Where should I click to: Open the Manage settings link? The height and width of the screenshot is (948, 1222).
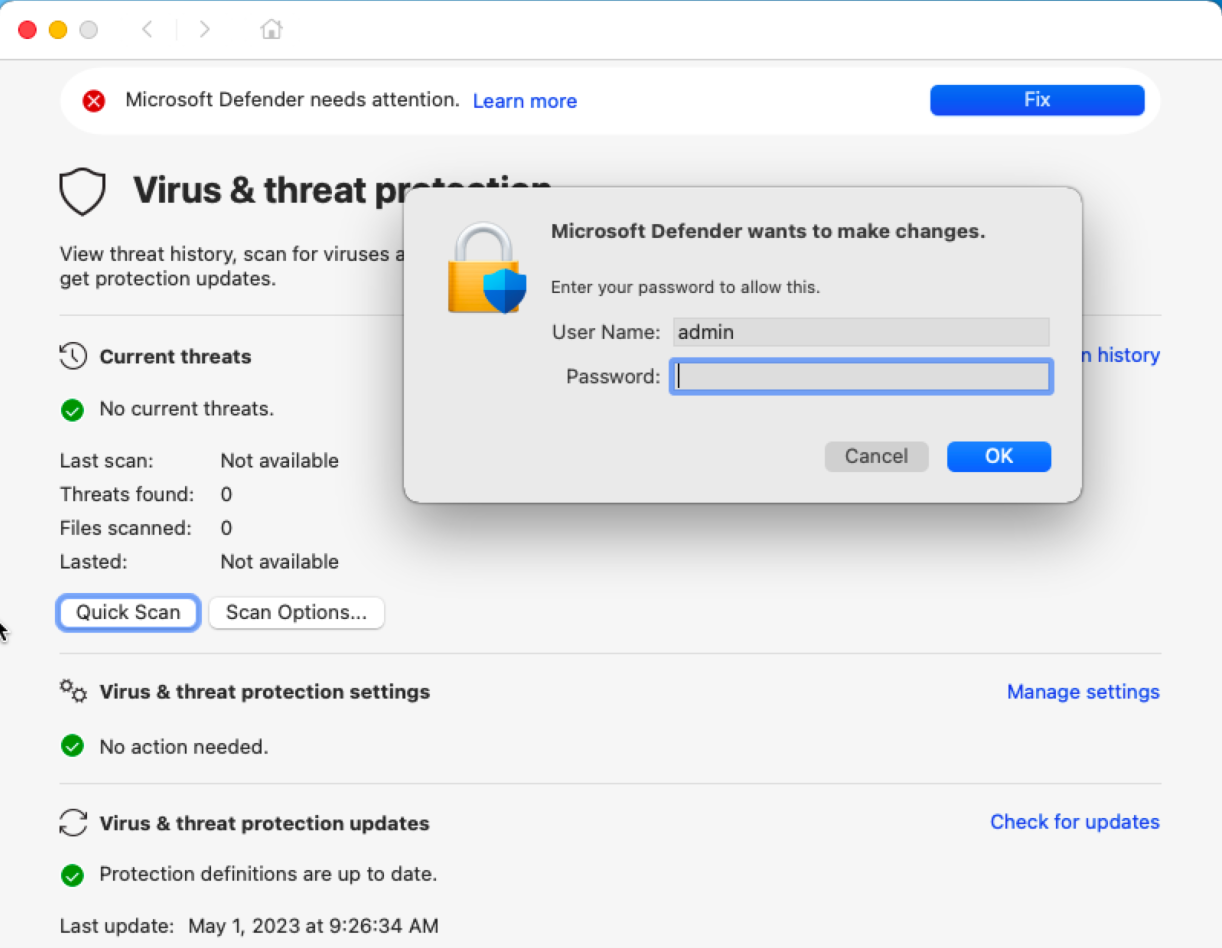point(1083,692)
